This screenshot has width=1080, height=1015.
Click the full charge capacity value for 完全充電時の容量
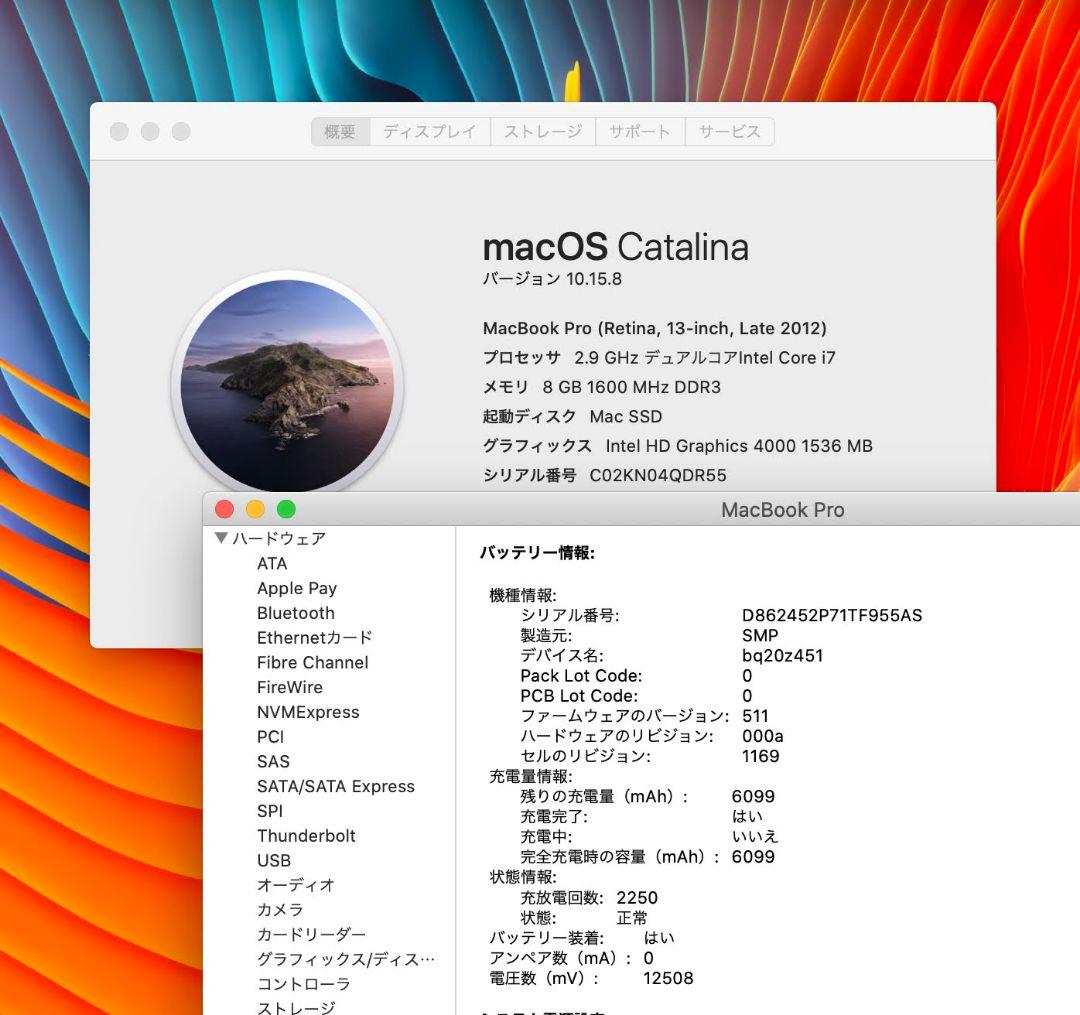pyautogui.click(x=753, y=857)
